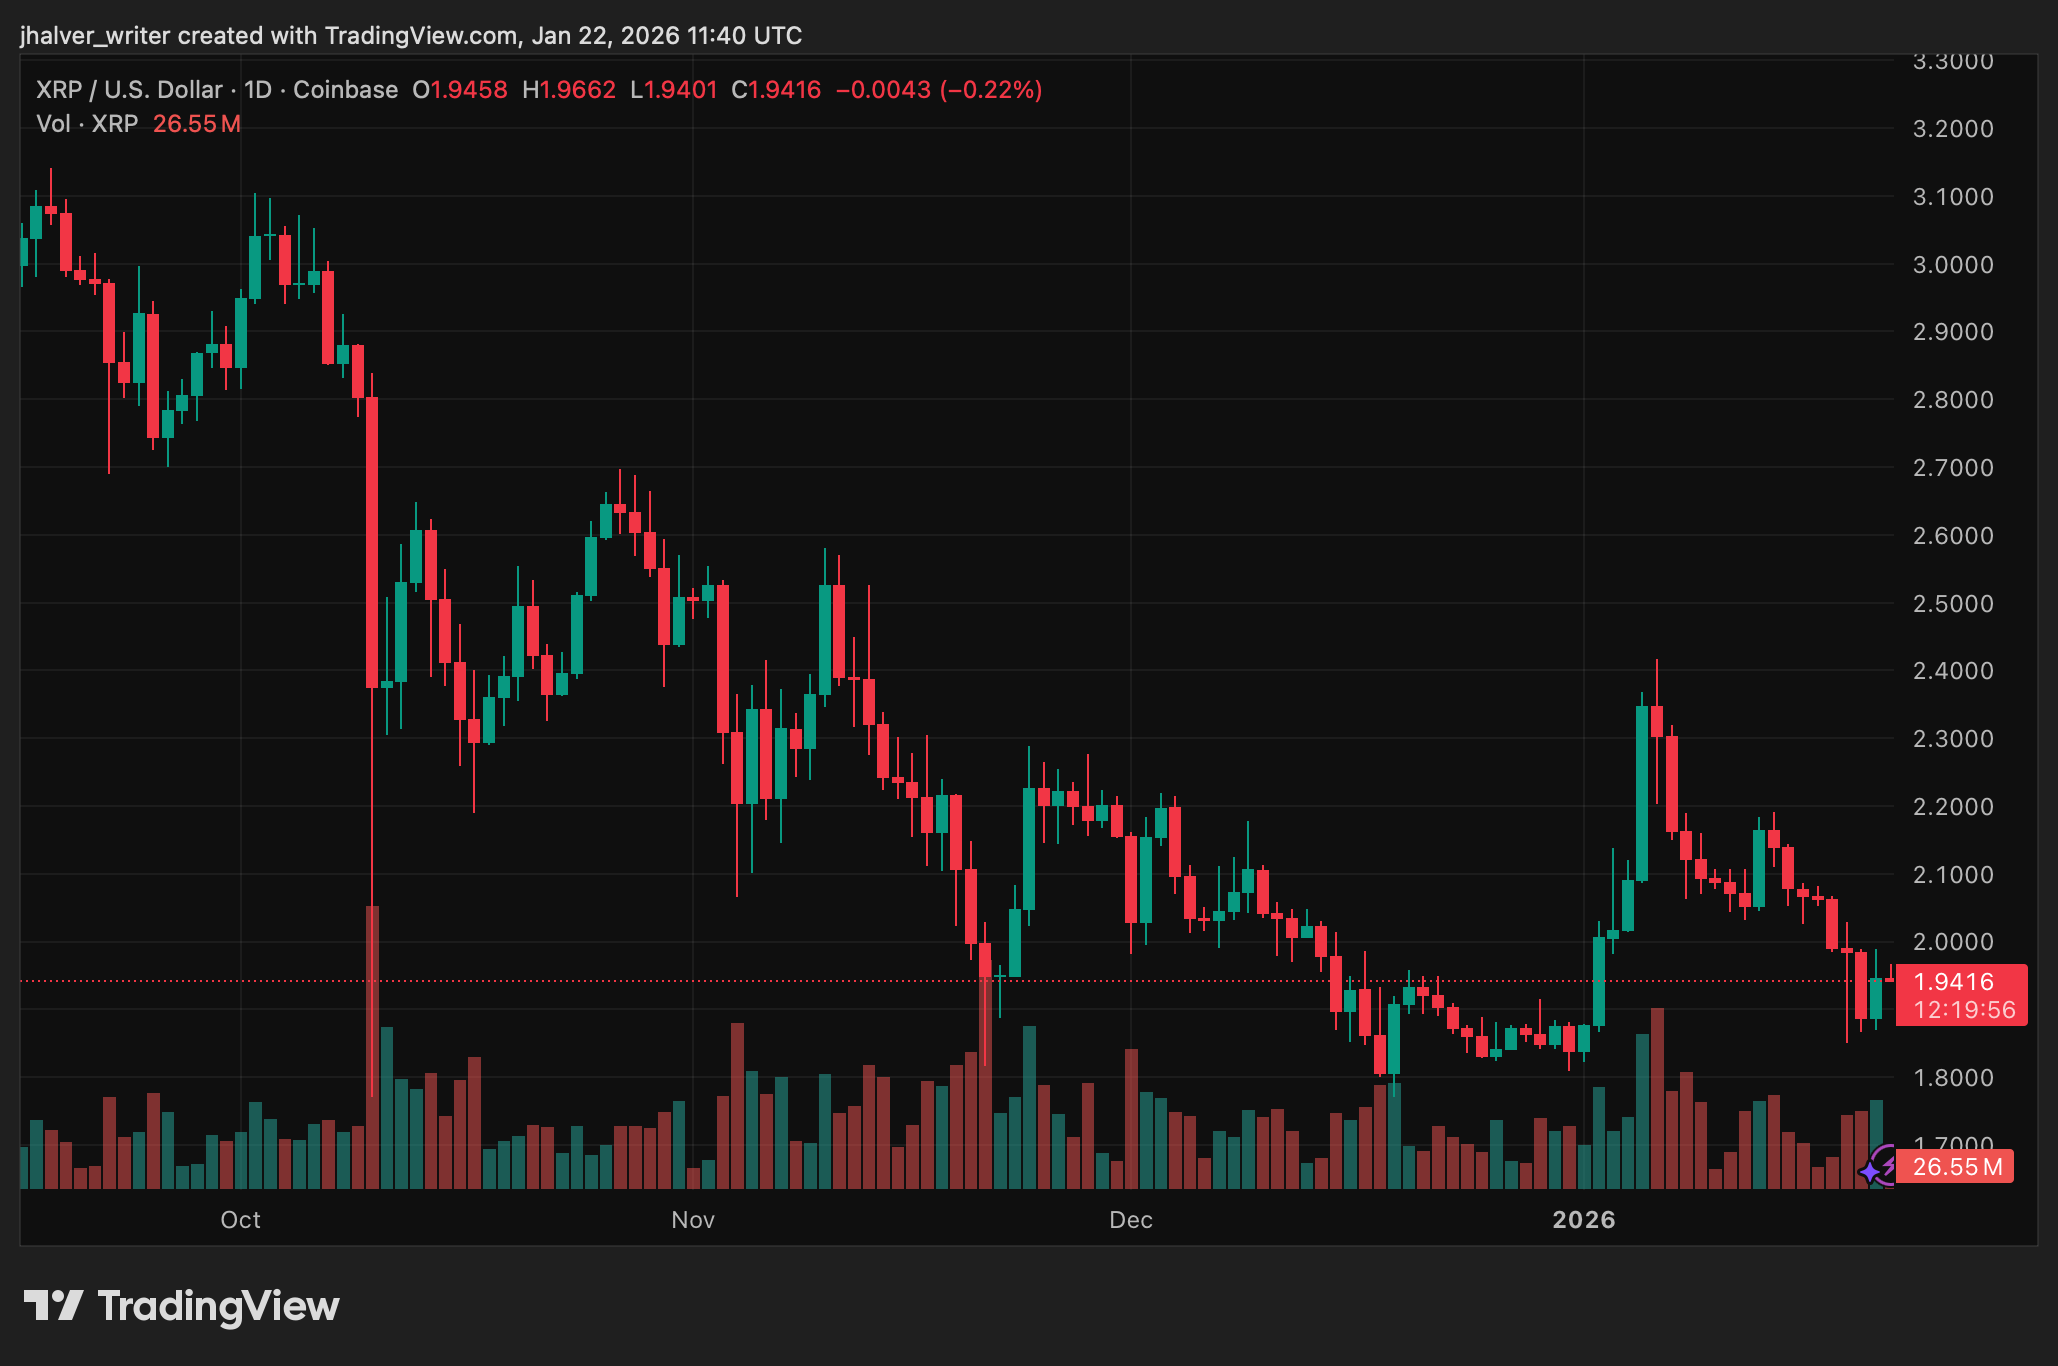This screenshot has height=1366, width=2058.
Task: Click the Nov label on time axis
Action: click(693, 1220)
